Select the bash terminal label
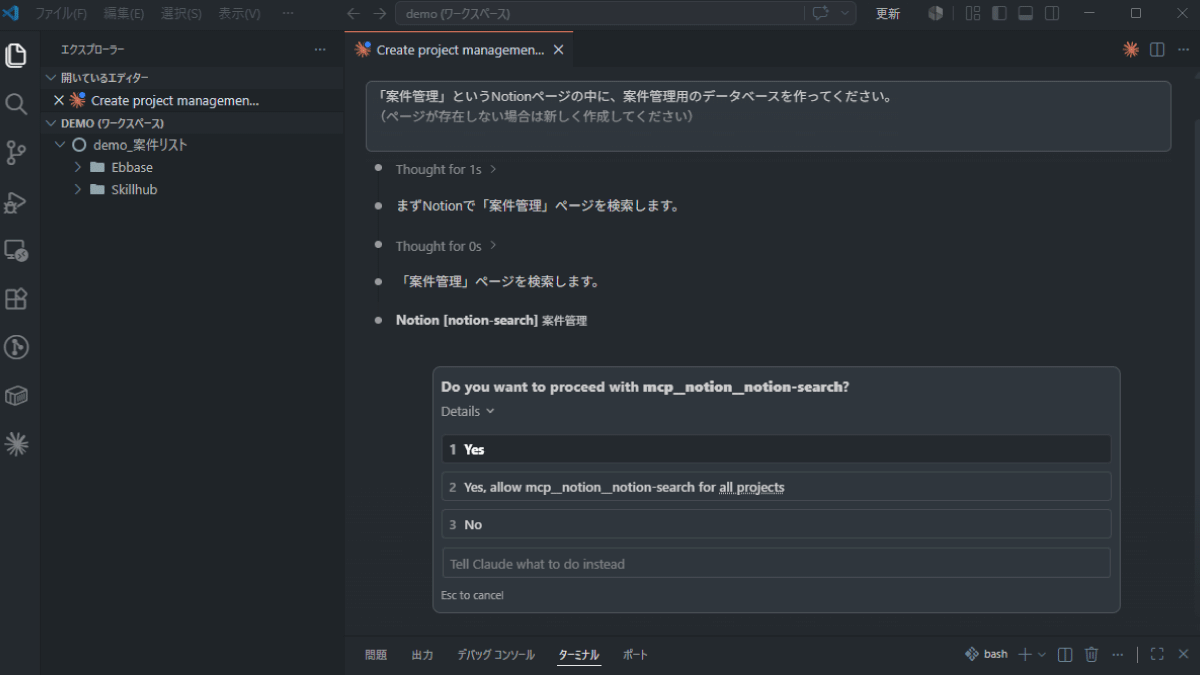The image size is (1200, 675). [x=986, y=654]
